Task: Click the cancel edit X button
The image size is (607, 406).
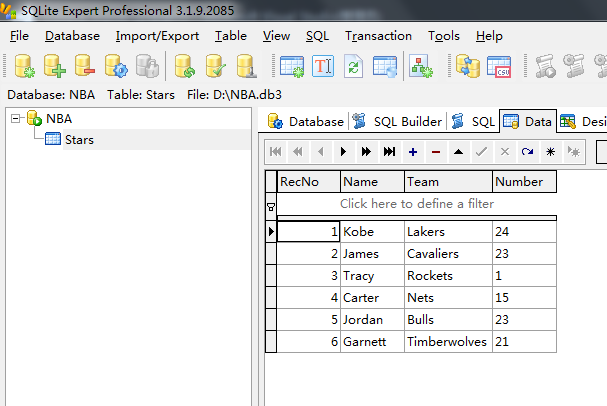Action: (x=504, y=152)
